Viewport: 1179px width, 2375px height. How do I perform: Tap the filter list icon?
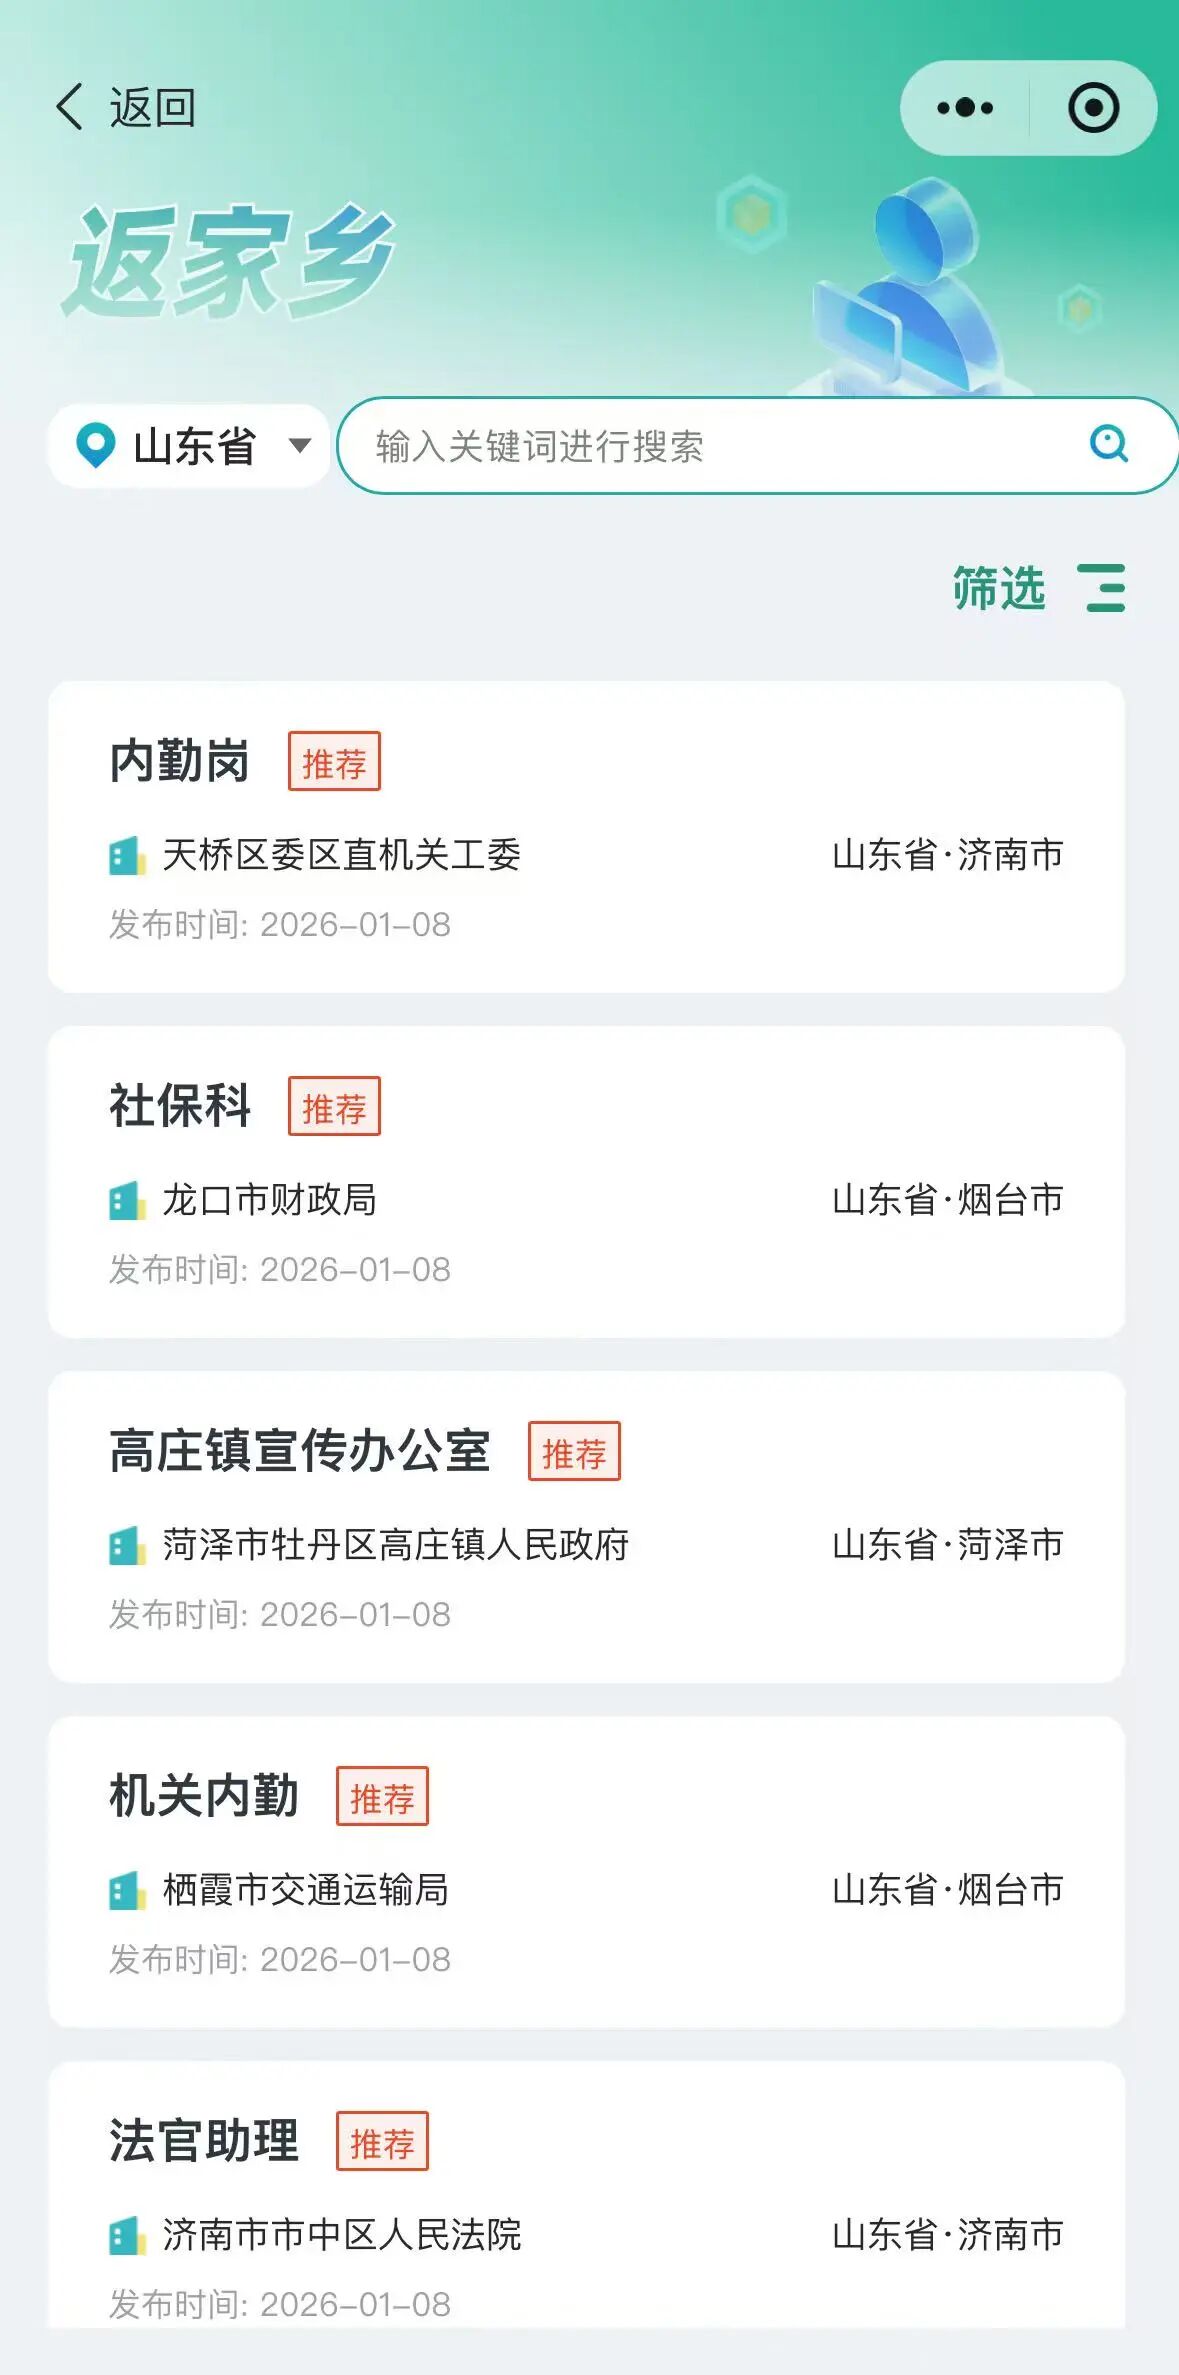tap(1102, 588)
